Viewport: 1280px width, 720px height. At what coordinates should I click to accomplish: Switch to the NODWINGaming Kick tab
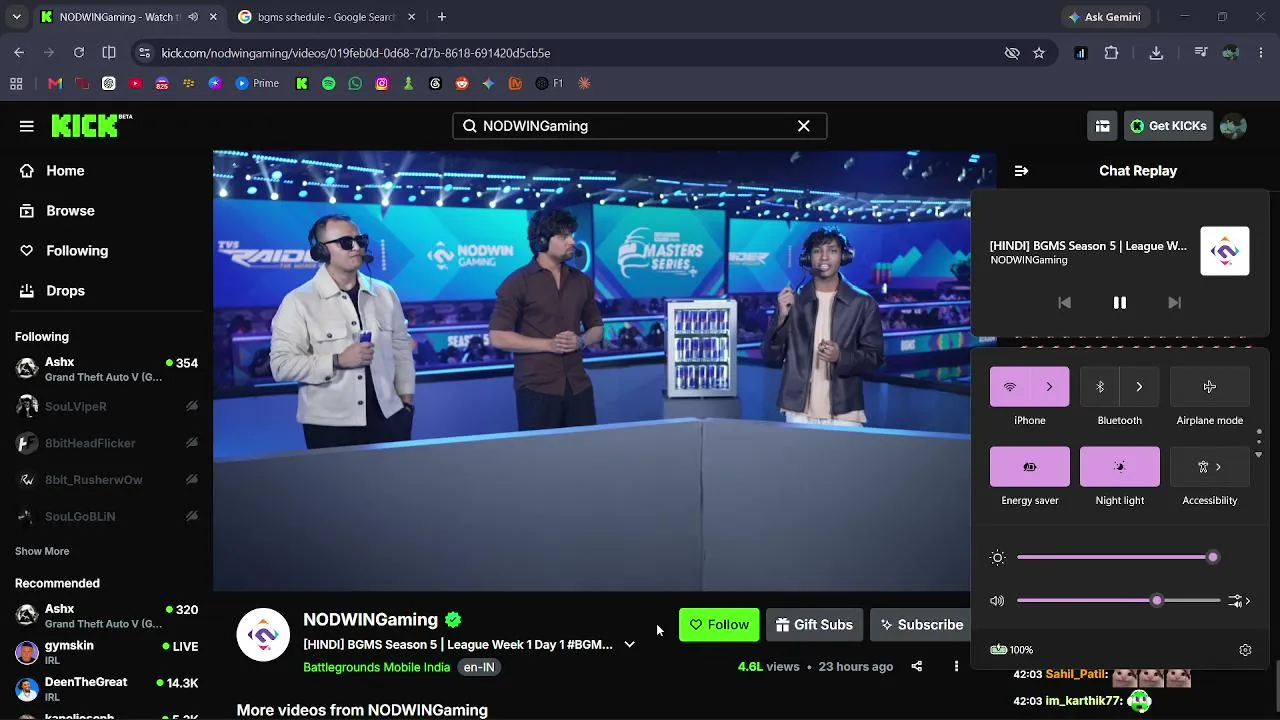(x=120, y=17)
